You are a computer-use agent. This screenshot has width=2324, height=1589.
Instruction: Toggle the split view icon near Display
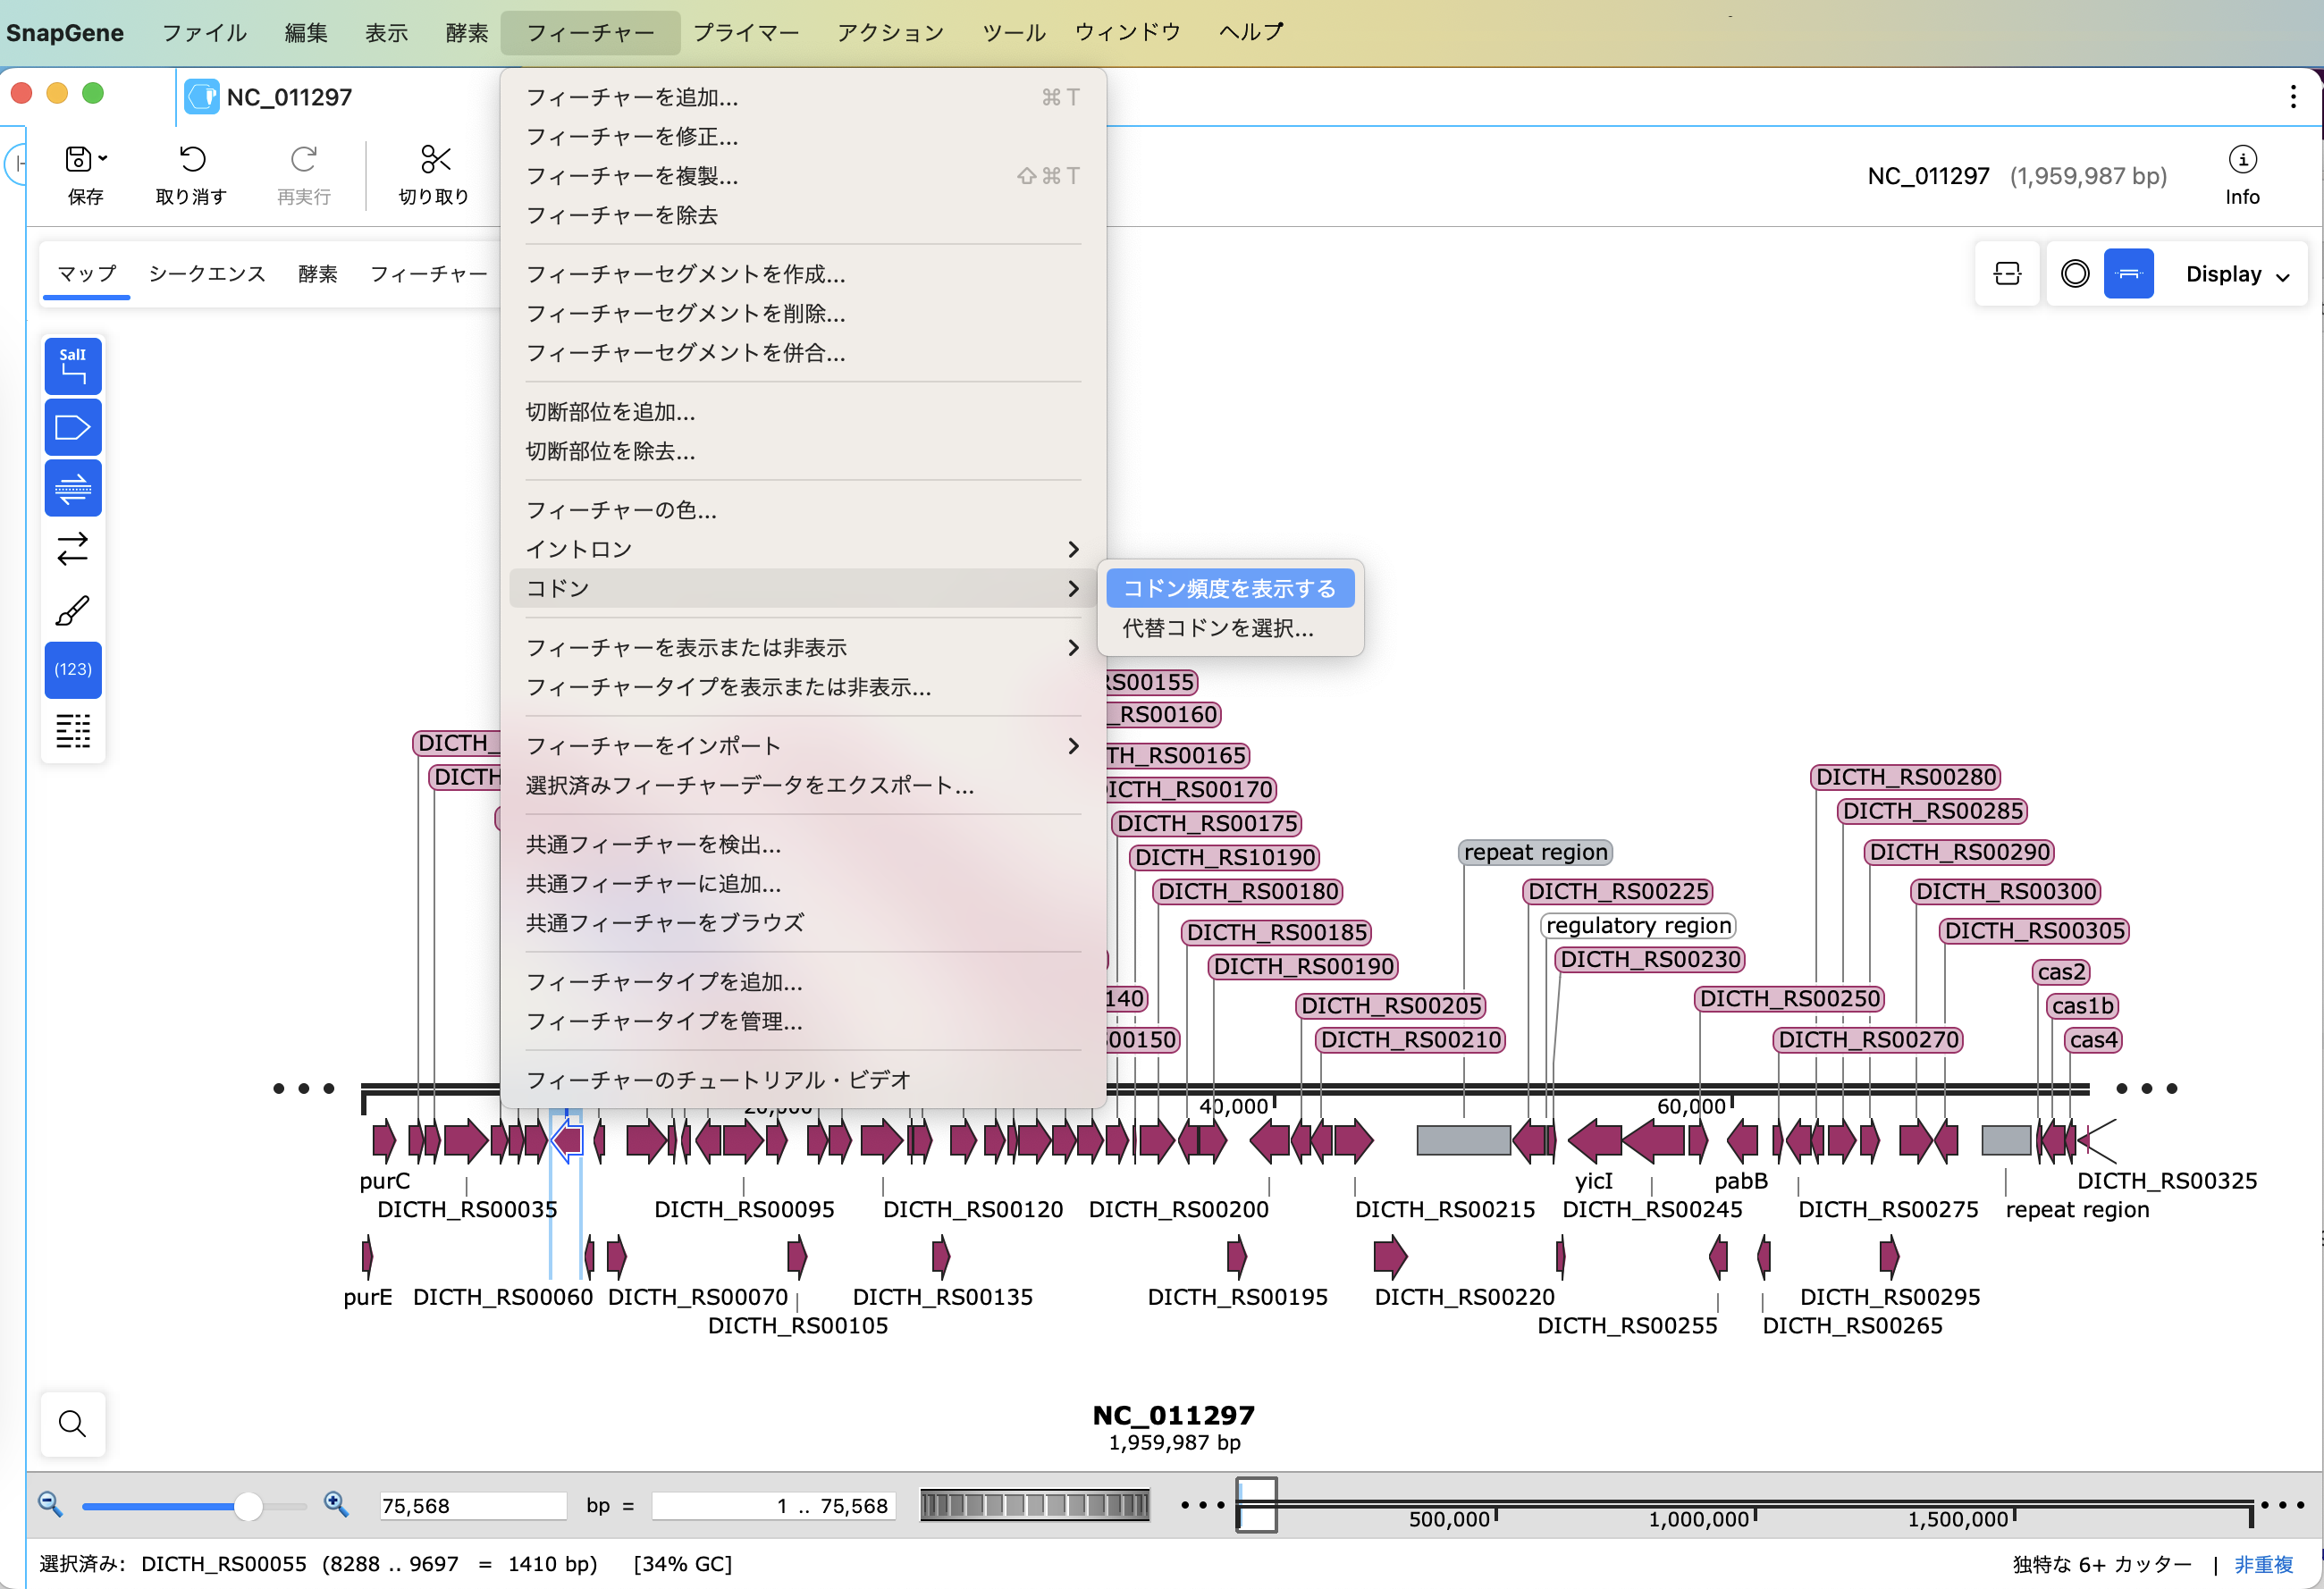[2007, 273]
